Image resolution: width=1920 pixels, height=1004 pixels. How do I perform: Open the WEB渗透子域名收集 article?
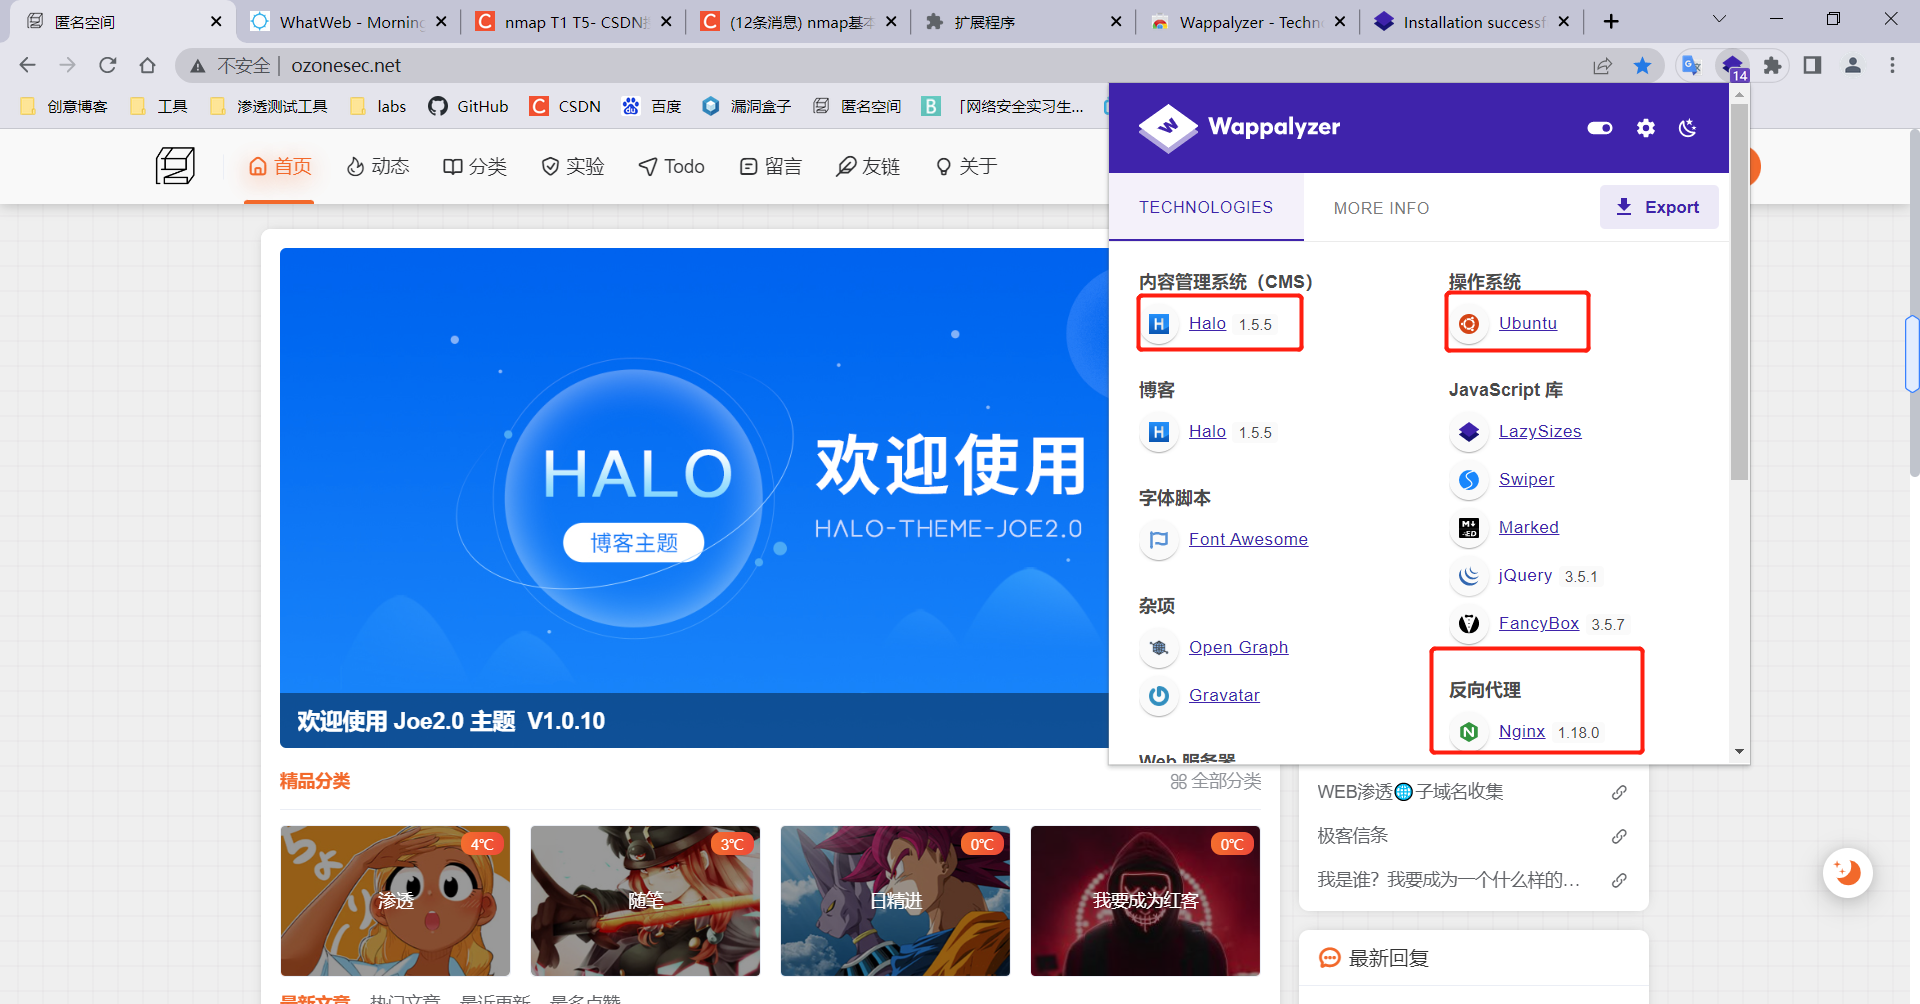[1410, 791]
